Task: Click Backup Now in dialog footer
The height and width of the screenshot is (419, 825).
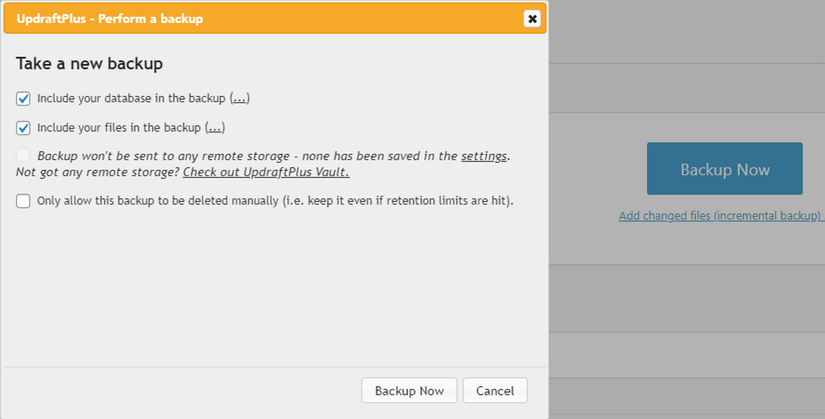Action: coord(409,391)
